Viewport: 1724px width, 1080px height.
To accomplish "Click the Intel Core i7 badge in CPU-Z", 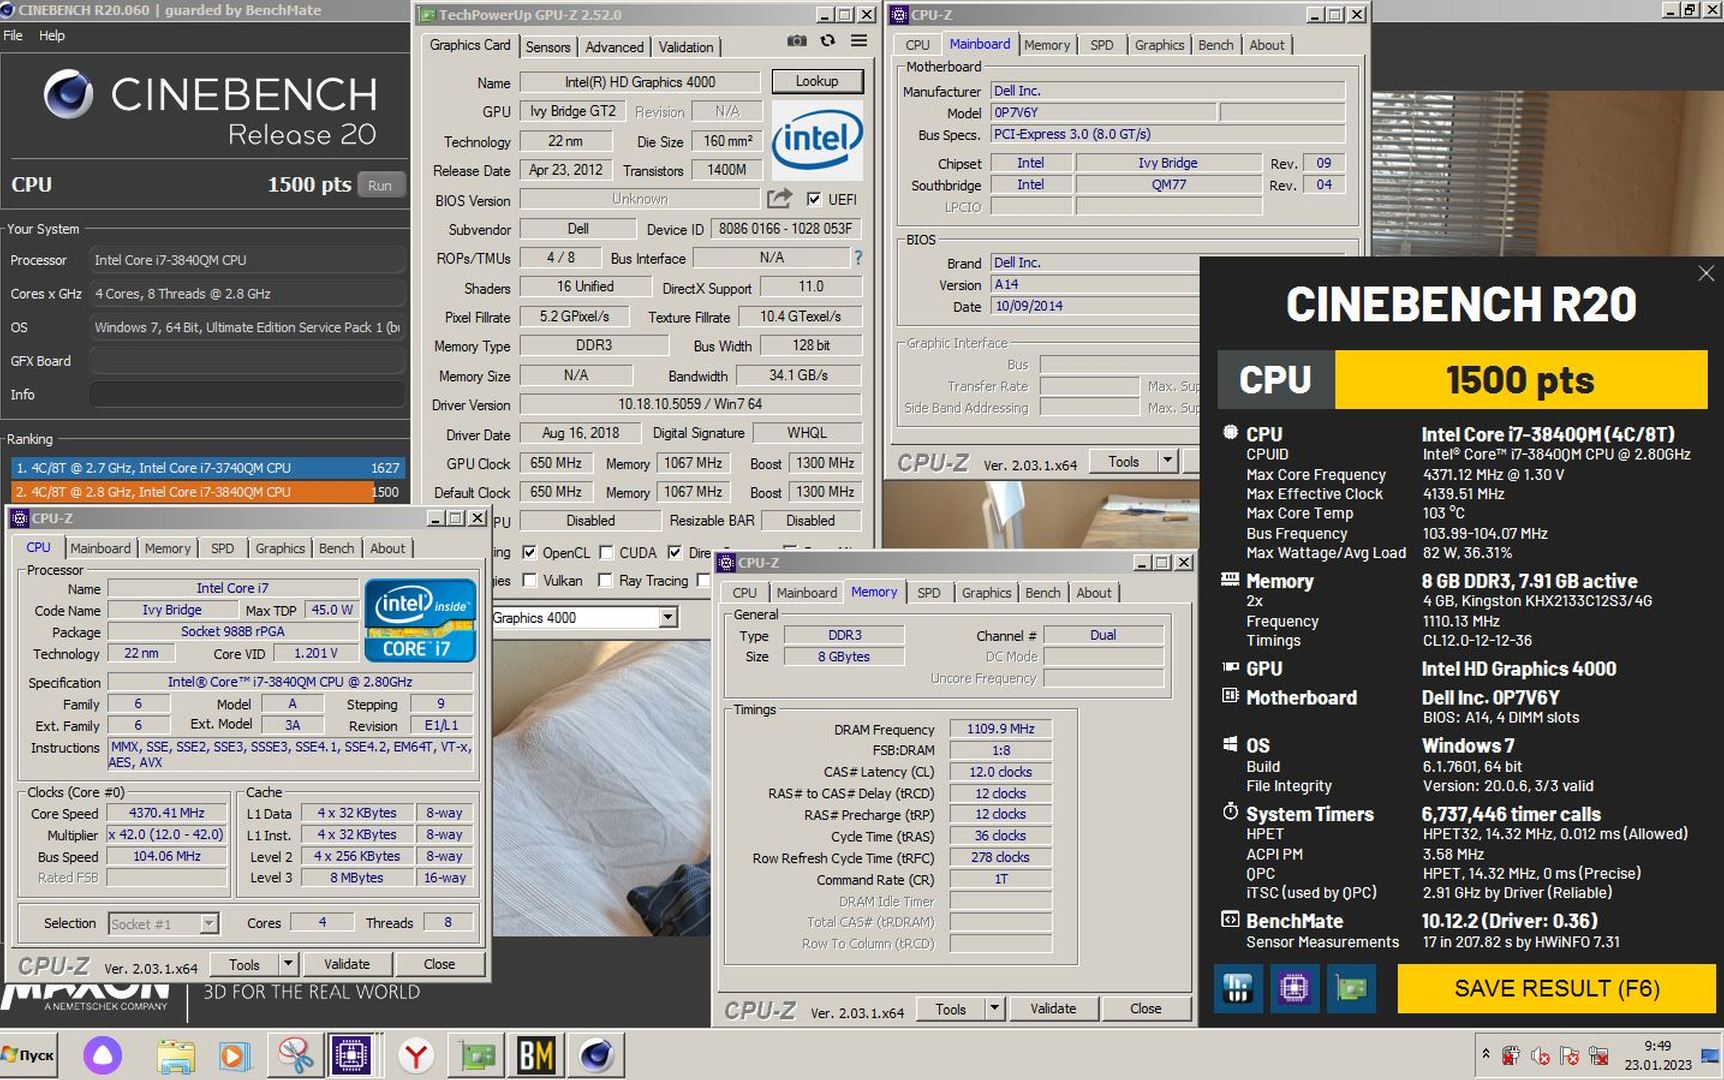I will pos(420,620).
